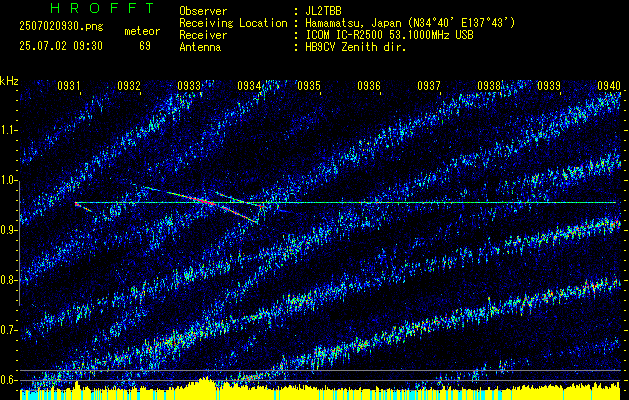Click HB9CV Zenith dir. text
The width and height of the screenshot is (629, 400).
pyautogui.click(x=356, y=47)
